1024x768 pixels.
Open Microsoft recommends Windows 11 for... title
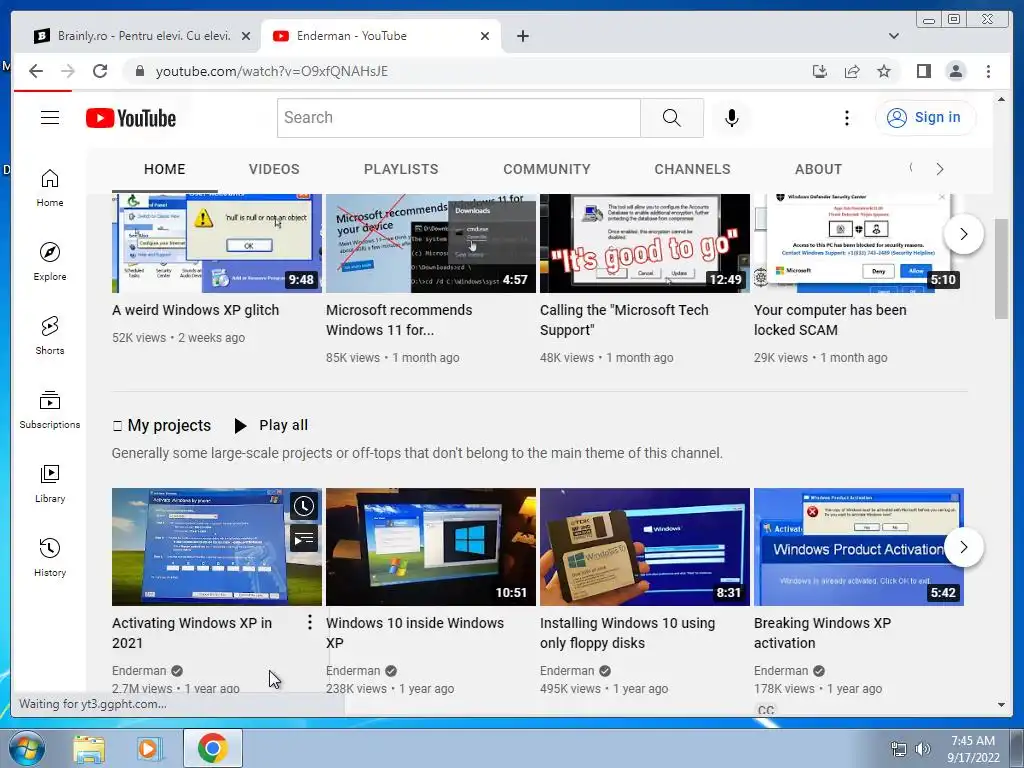click(x=399, y=320)
